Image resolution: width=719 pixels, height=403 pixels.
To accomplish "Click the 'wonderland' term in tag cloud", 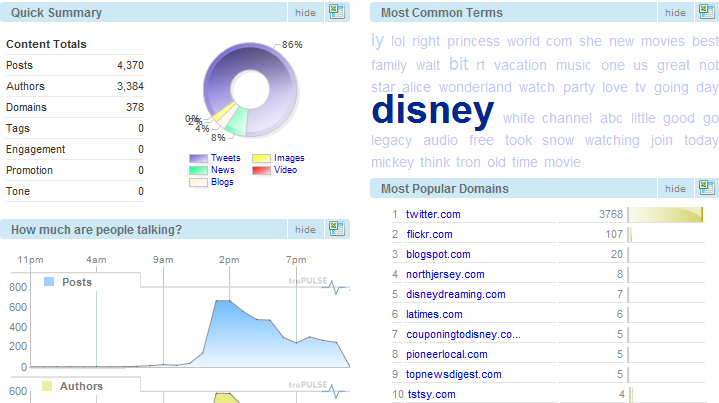I will coord(475,87).
